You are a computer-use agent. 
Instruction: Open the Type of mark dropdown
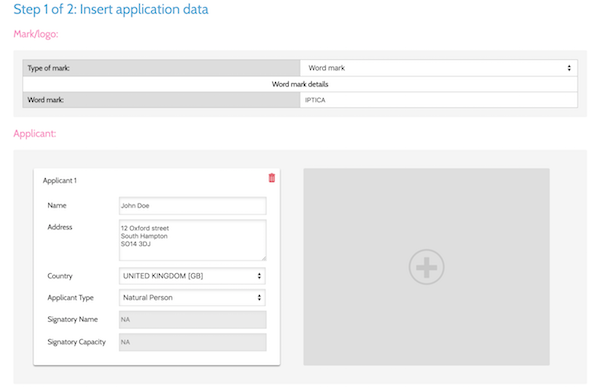(x=439, y=68)
